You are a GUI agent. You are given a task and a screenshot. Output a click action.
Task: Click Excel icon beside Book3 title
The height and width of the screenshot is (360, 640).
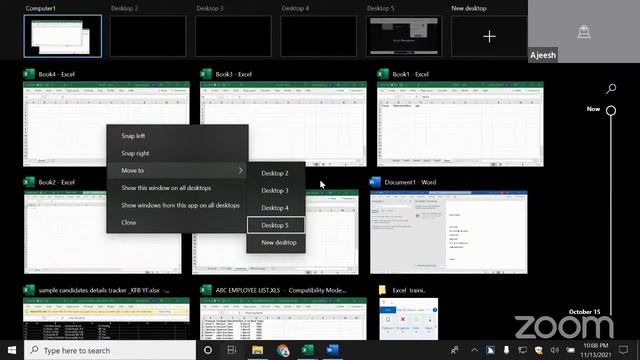[206, 74]
